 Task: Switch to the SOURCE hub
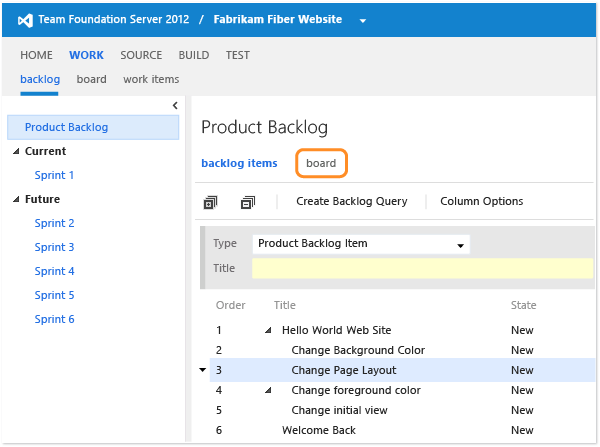(141, 55)
